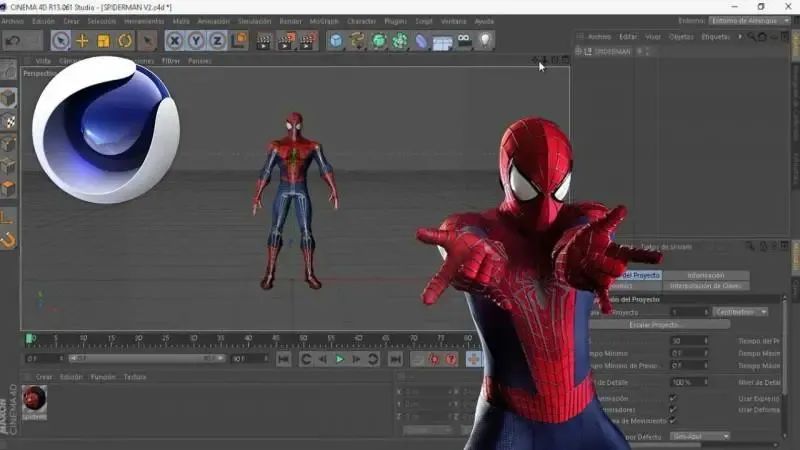Open the MoGraph menu

point(324,21)
